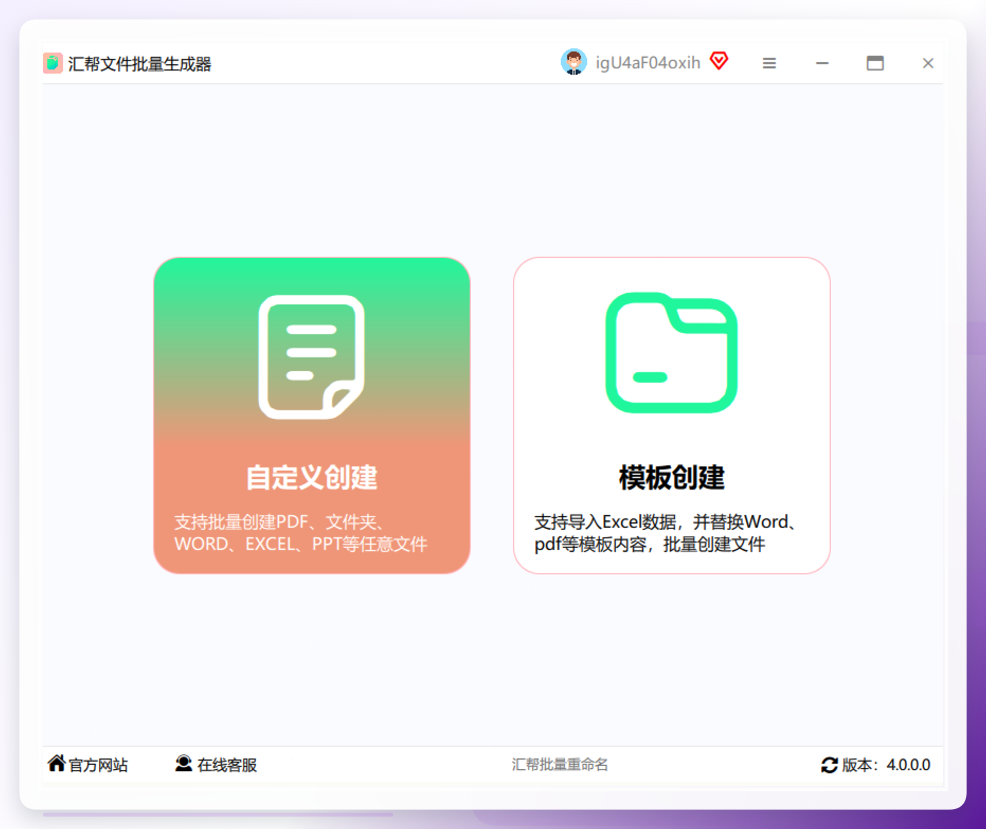This screenshot has height=829, width=986.
Task: Click the support agent icon beside 在线客服
Action: pos(184,763)
